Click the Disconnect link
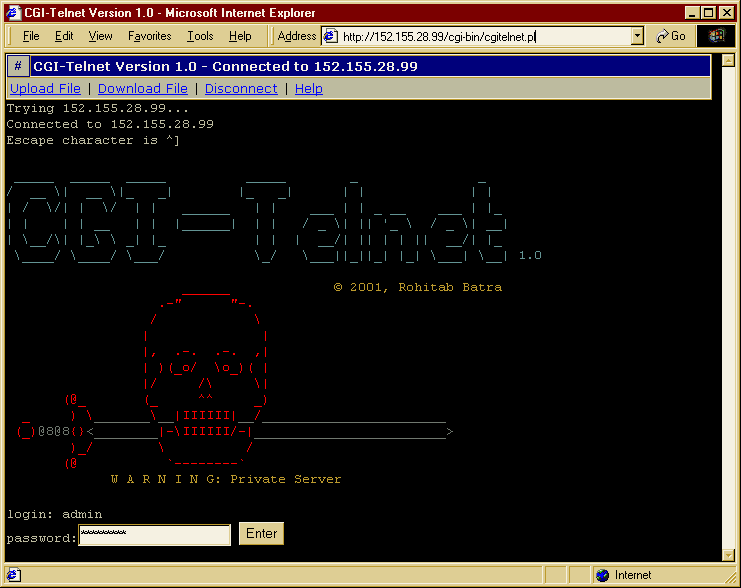 pyautogui.click(x=241, y=88)
